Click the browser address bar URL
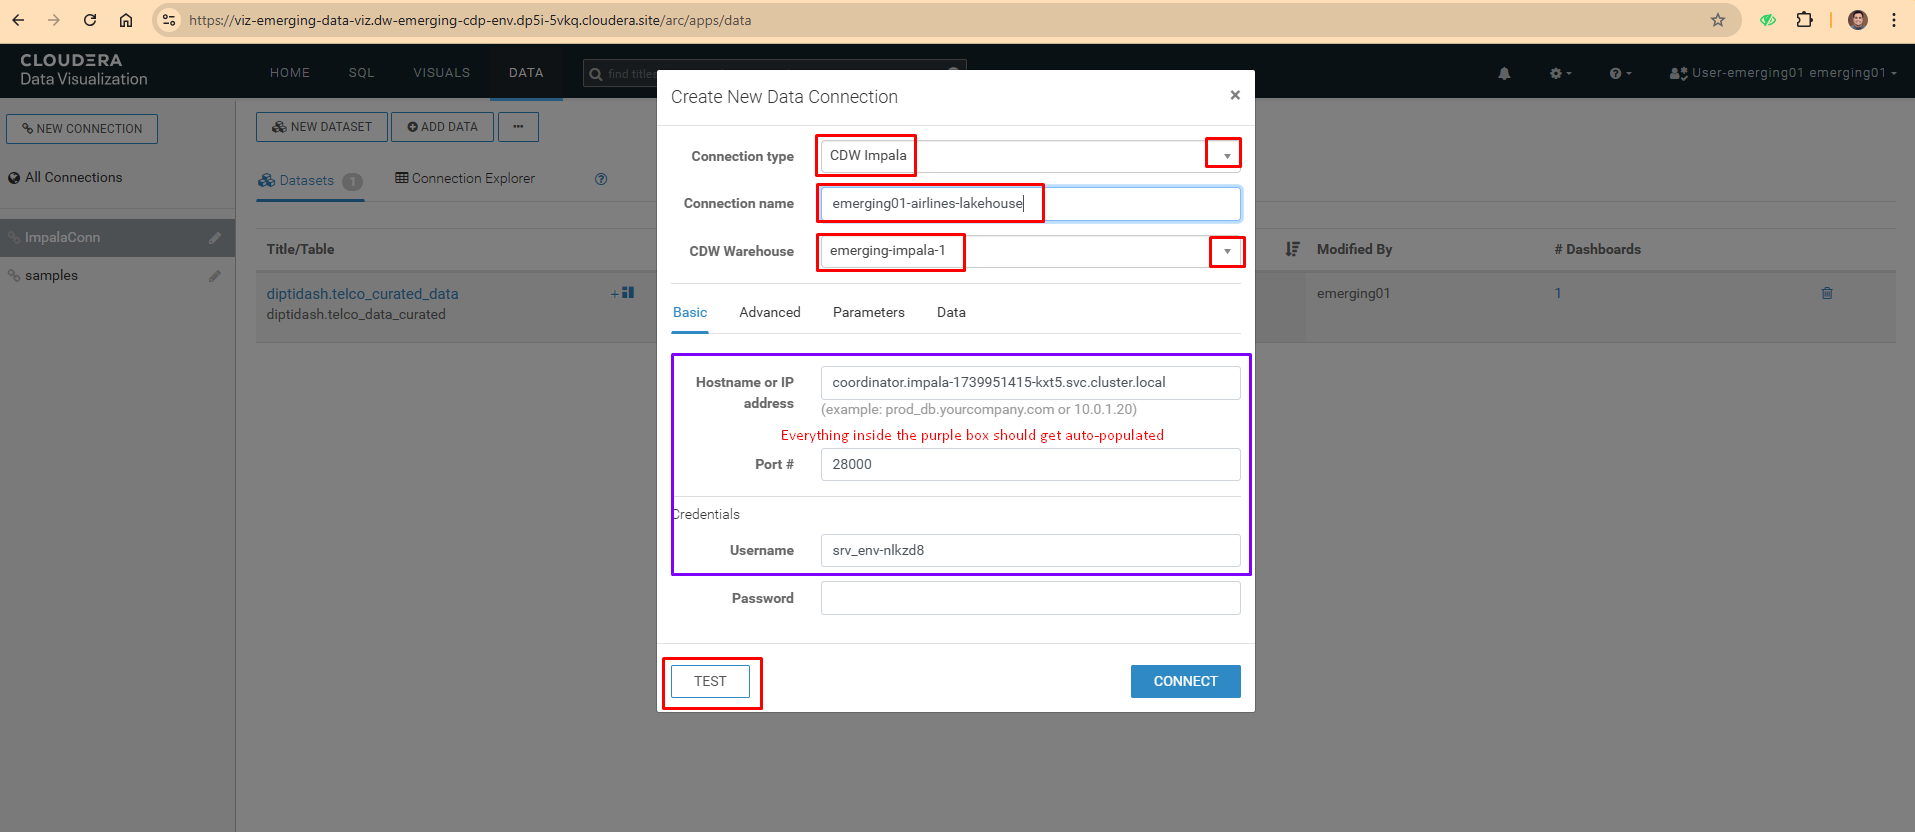The height and width of the screenshot is (832, 1915). pos(470,20)
